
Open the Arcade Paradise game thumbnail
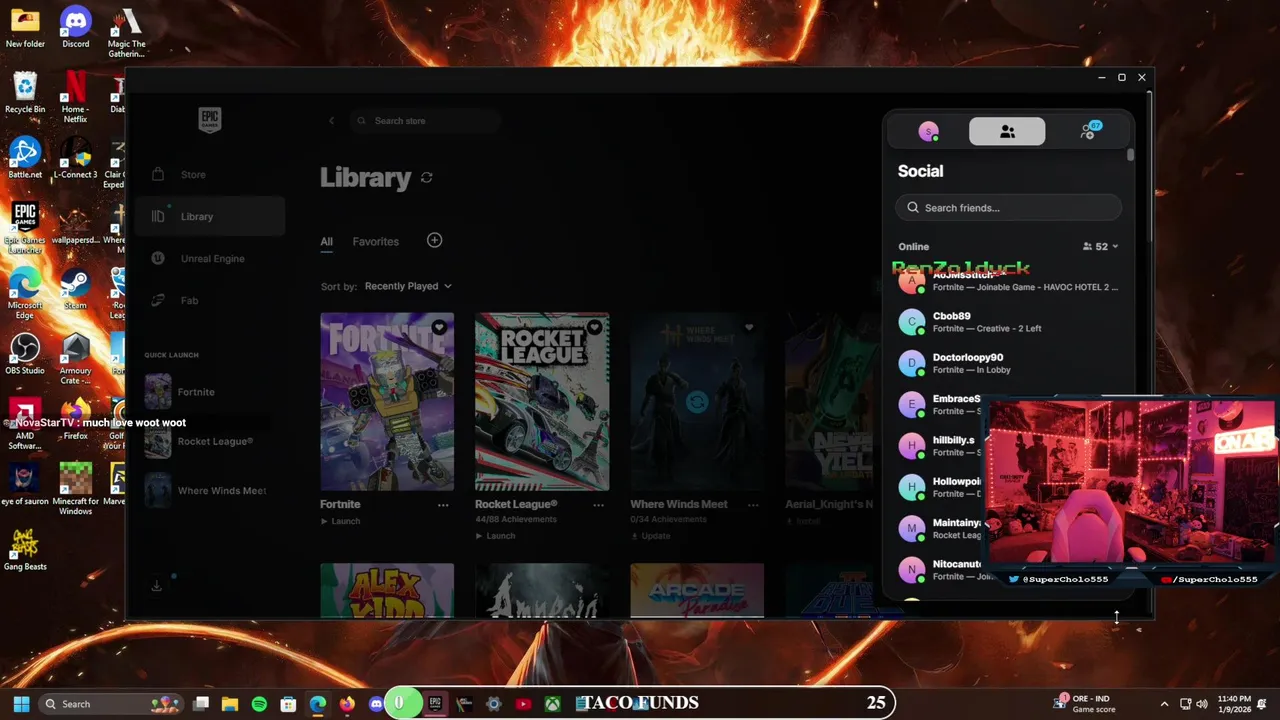(x=697, y=590)
